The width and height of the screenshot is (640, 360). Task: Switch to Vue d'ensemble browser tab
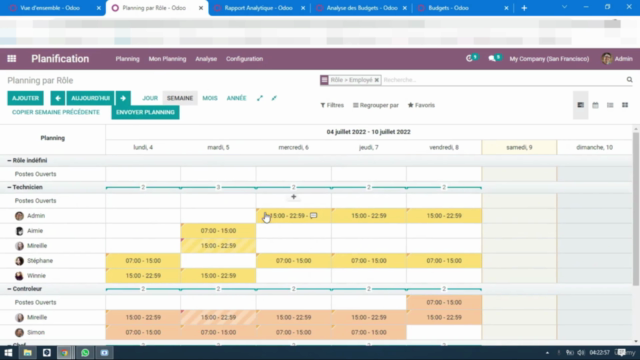50,8
